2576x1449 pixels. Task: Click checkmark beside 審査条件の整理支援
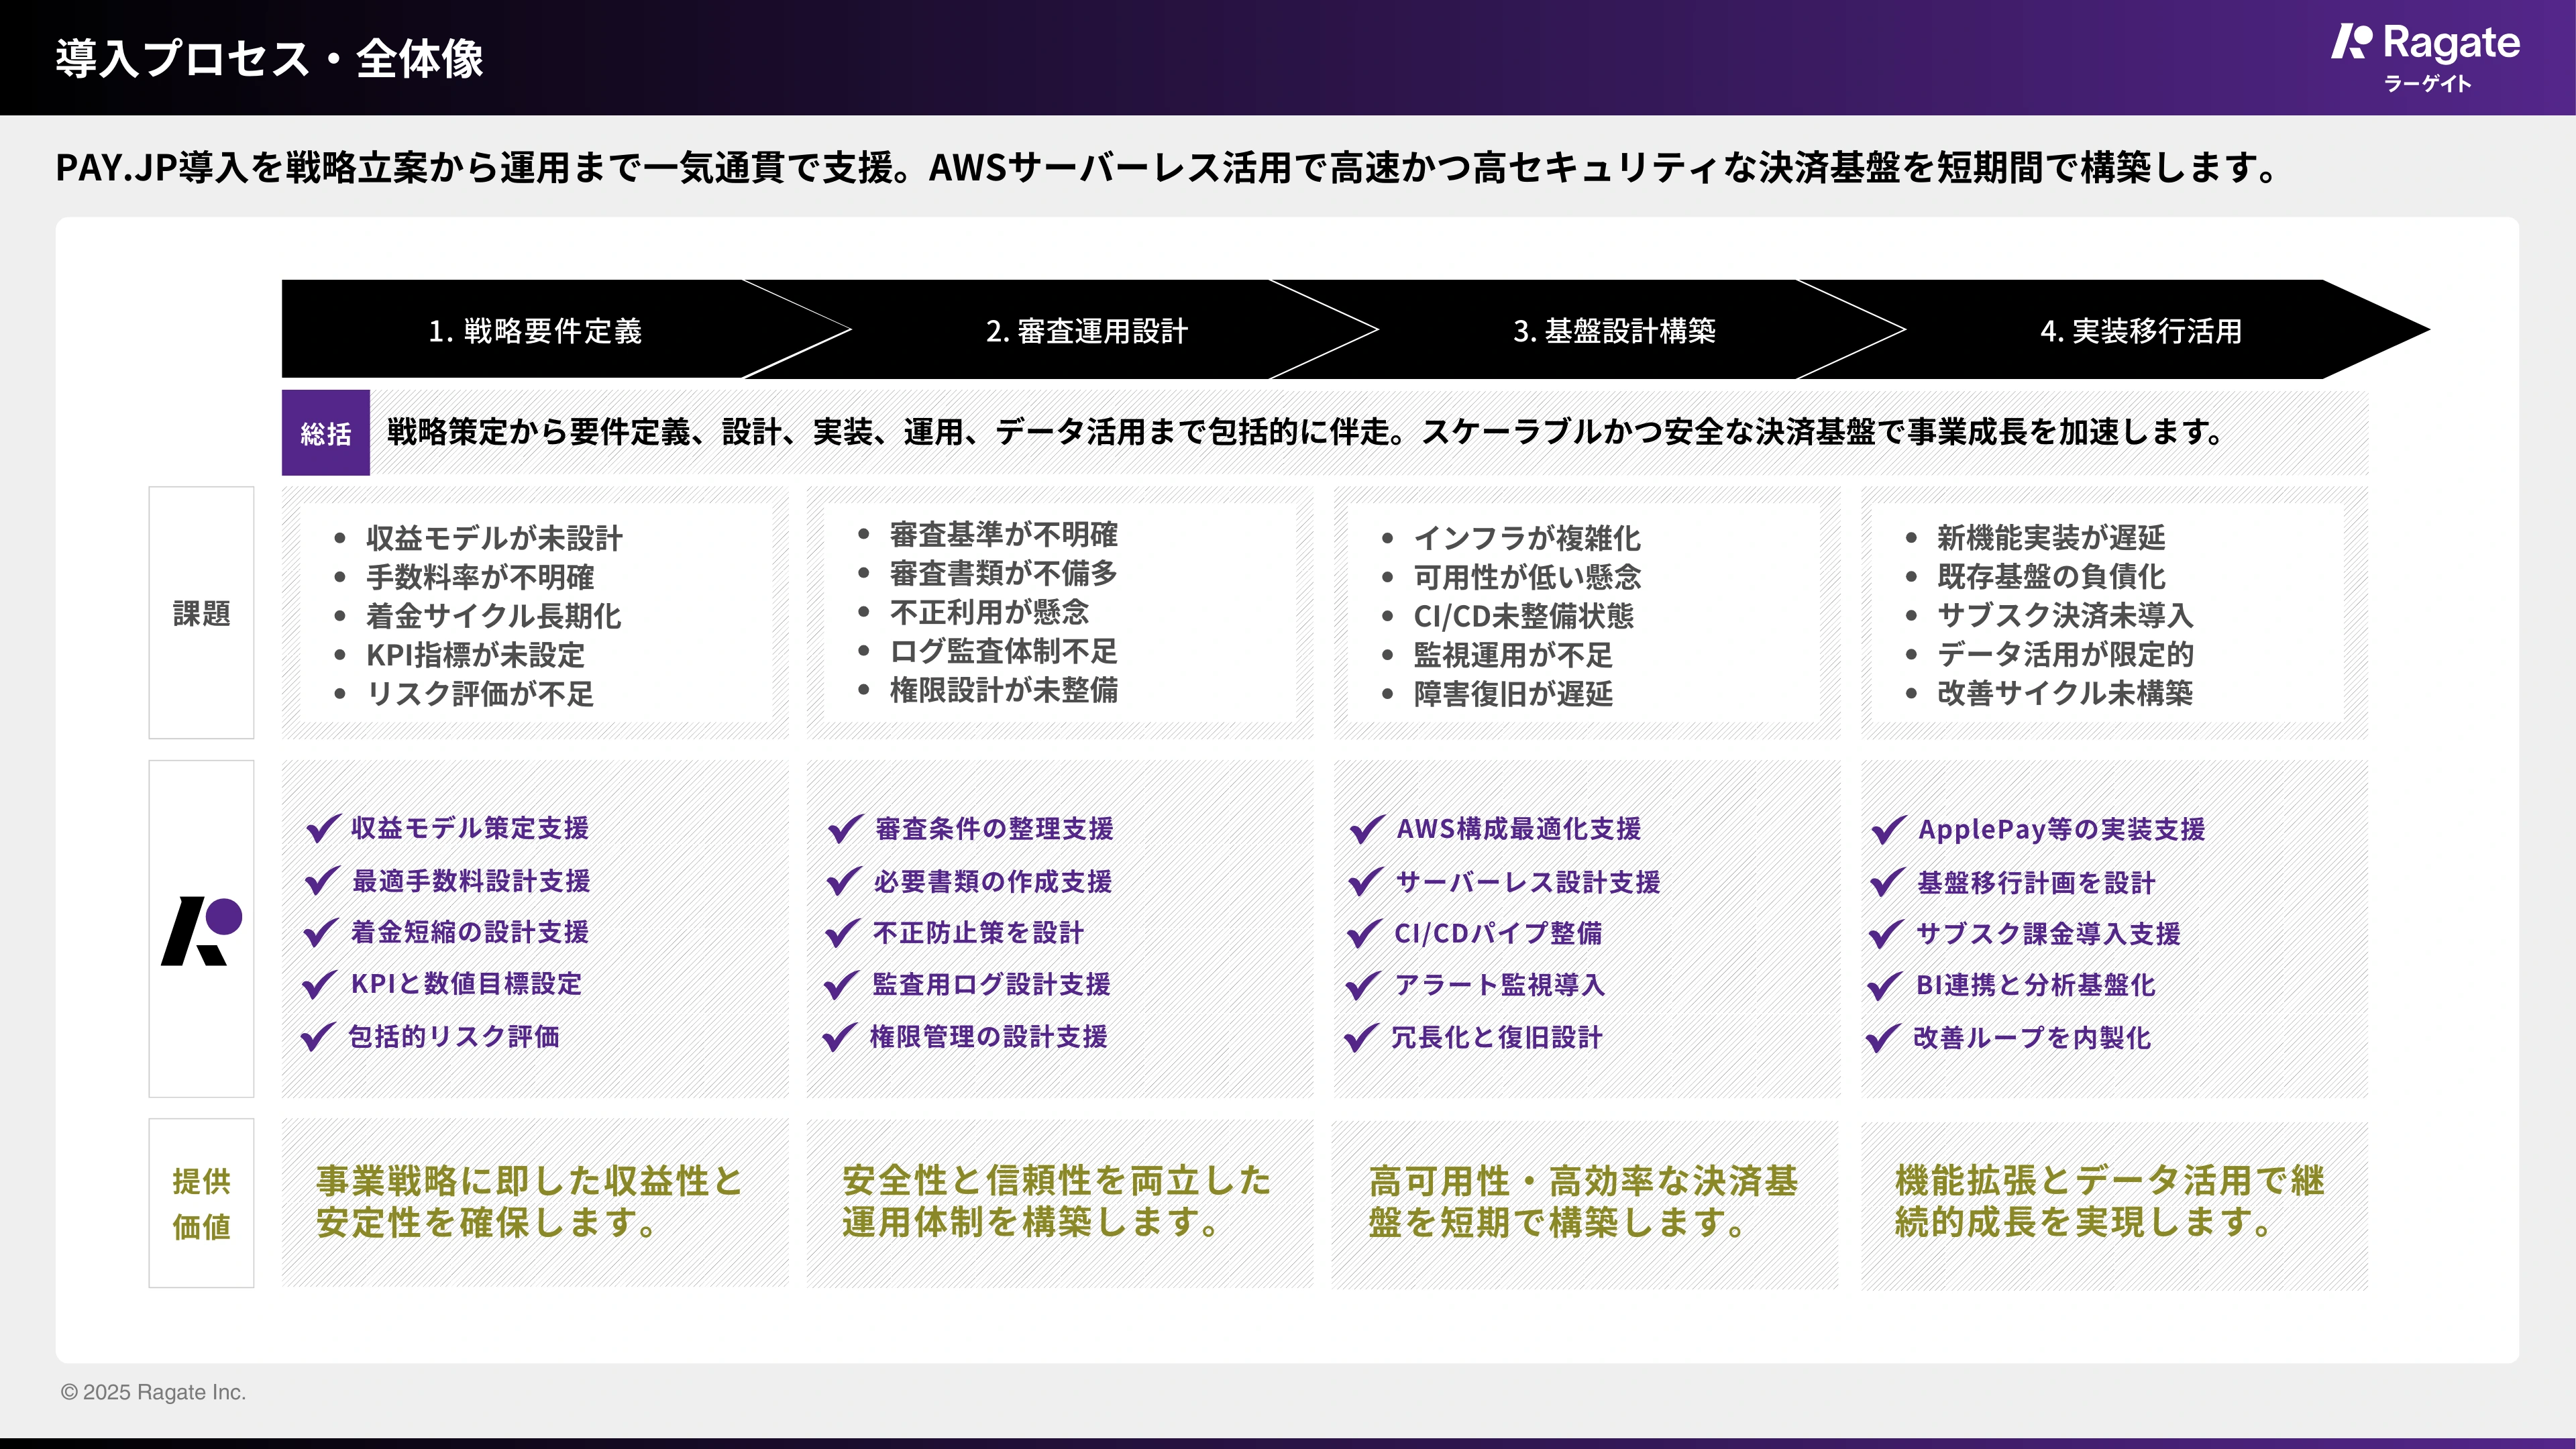pyautogui.click(x=846, y=829)
